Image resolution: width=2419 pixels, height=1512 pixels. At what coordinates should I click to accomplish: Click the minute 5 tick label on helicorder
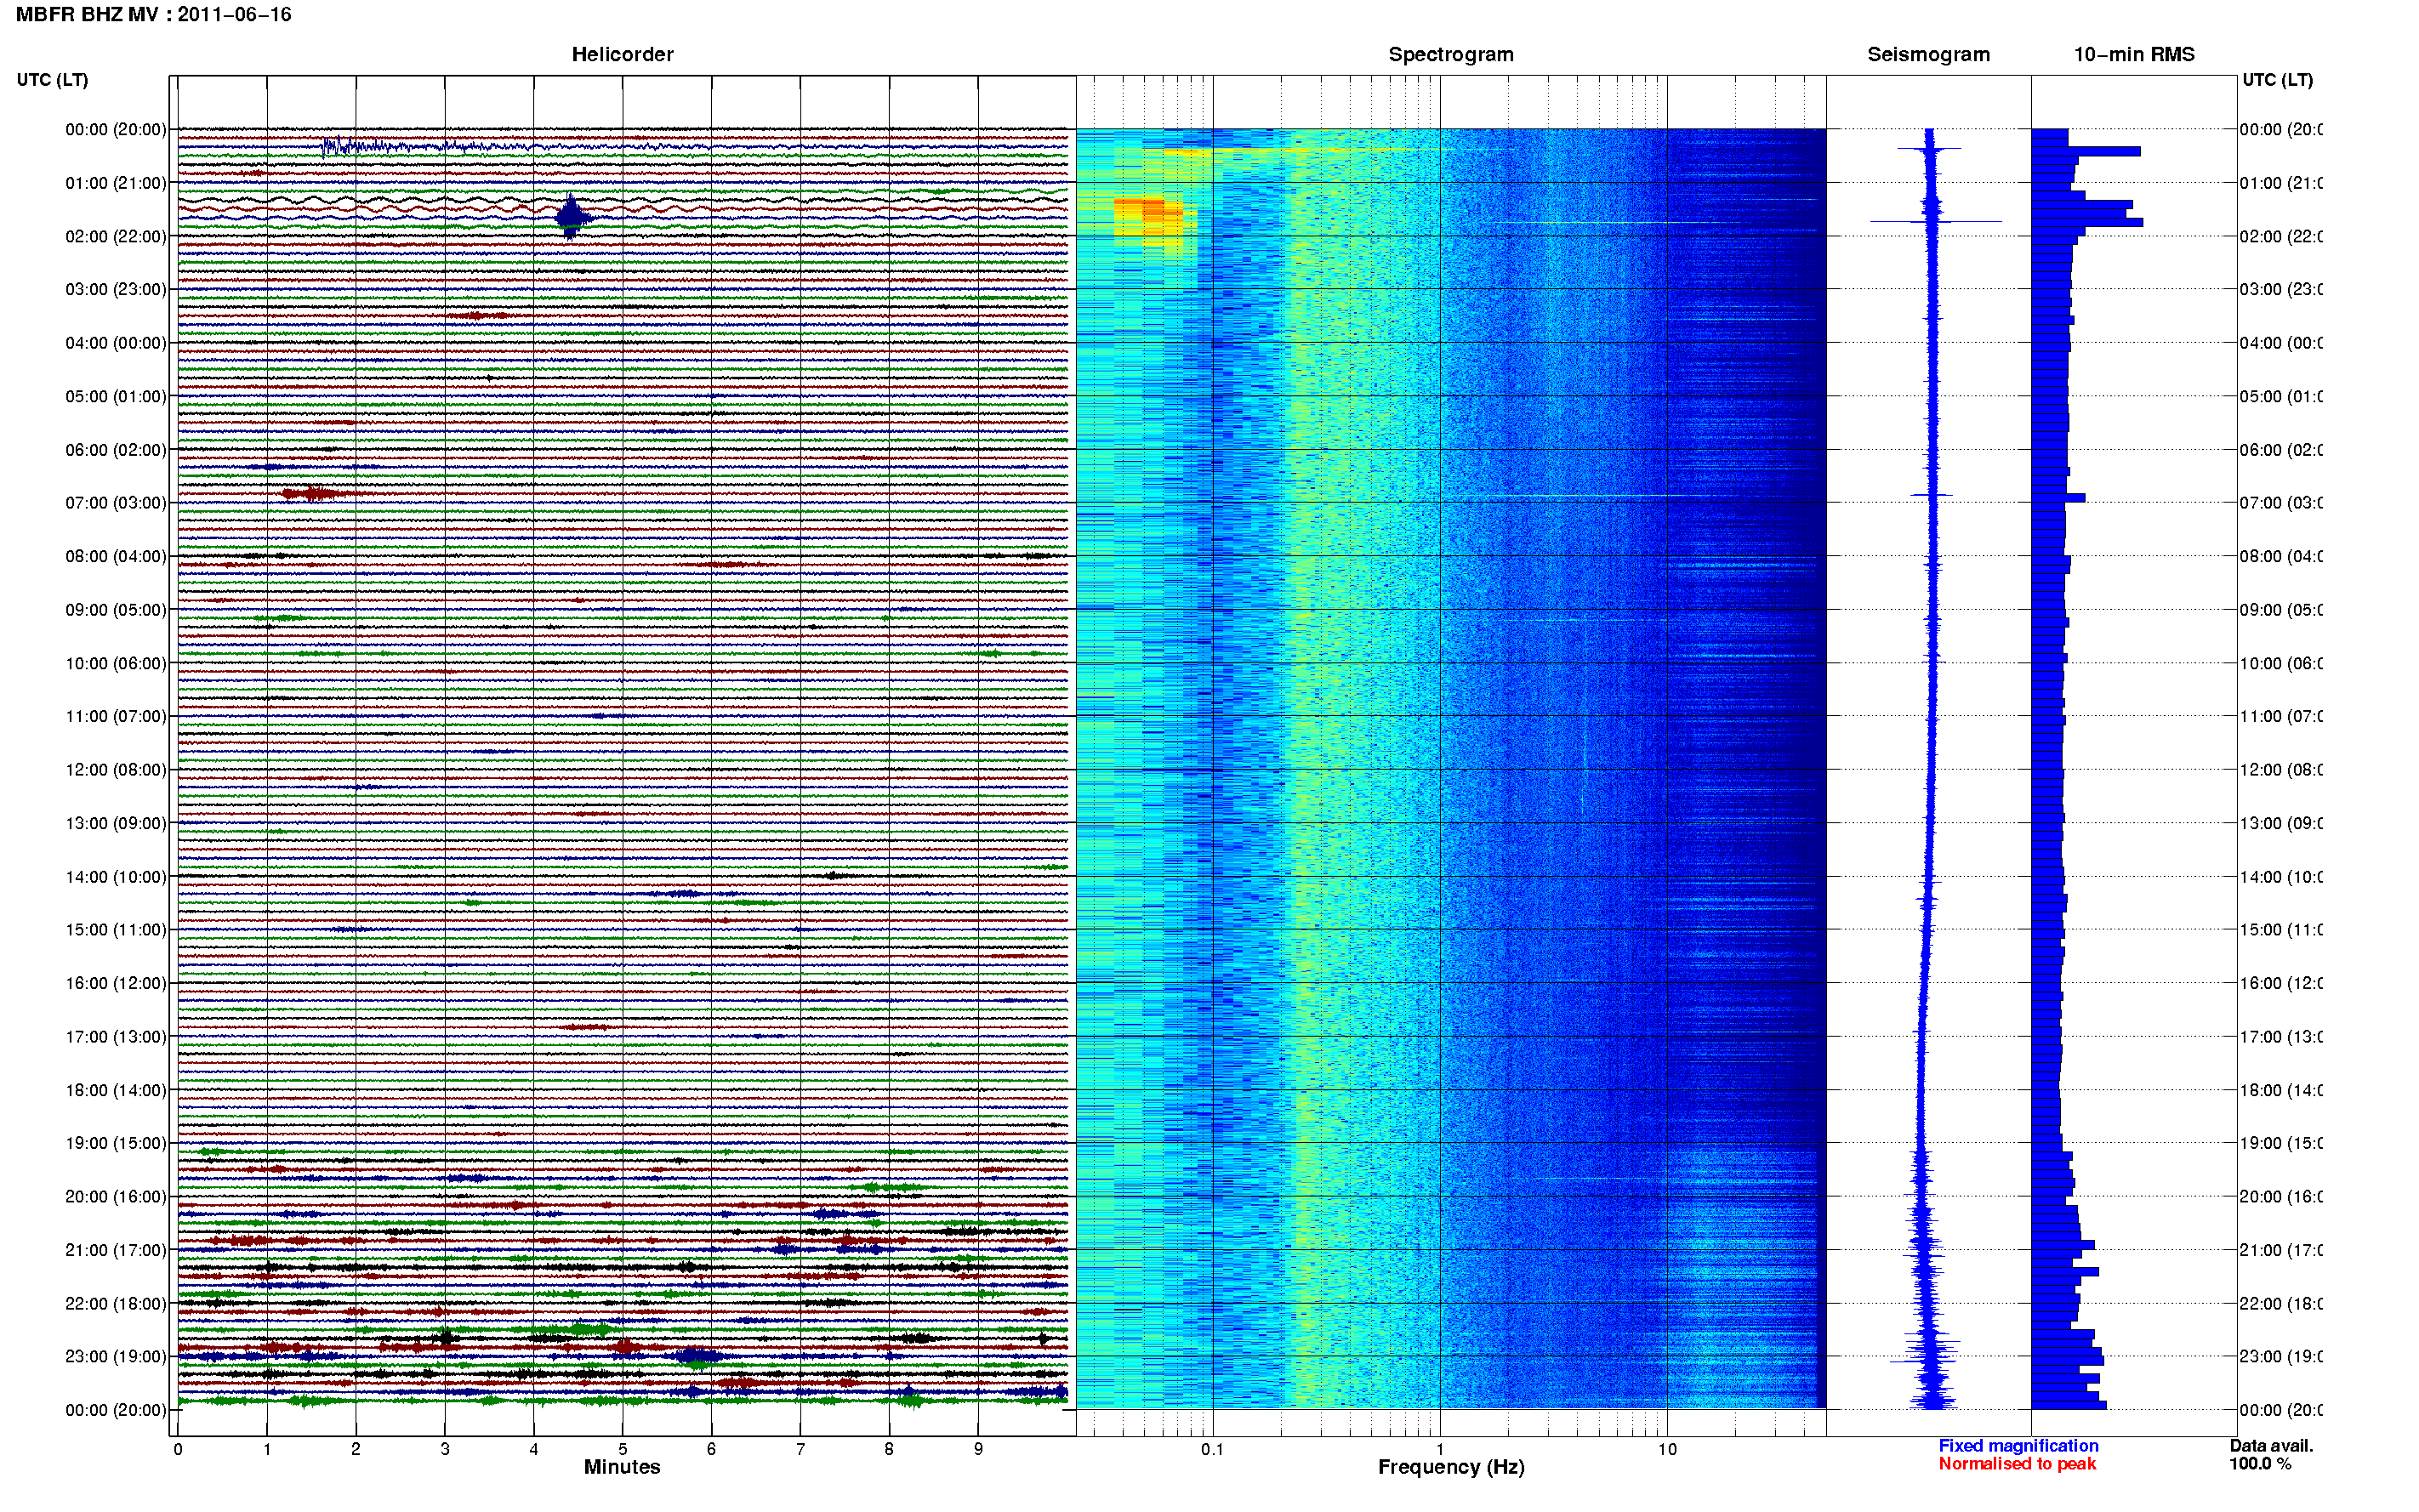pyautogui.click(x=622, y=1449)
